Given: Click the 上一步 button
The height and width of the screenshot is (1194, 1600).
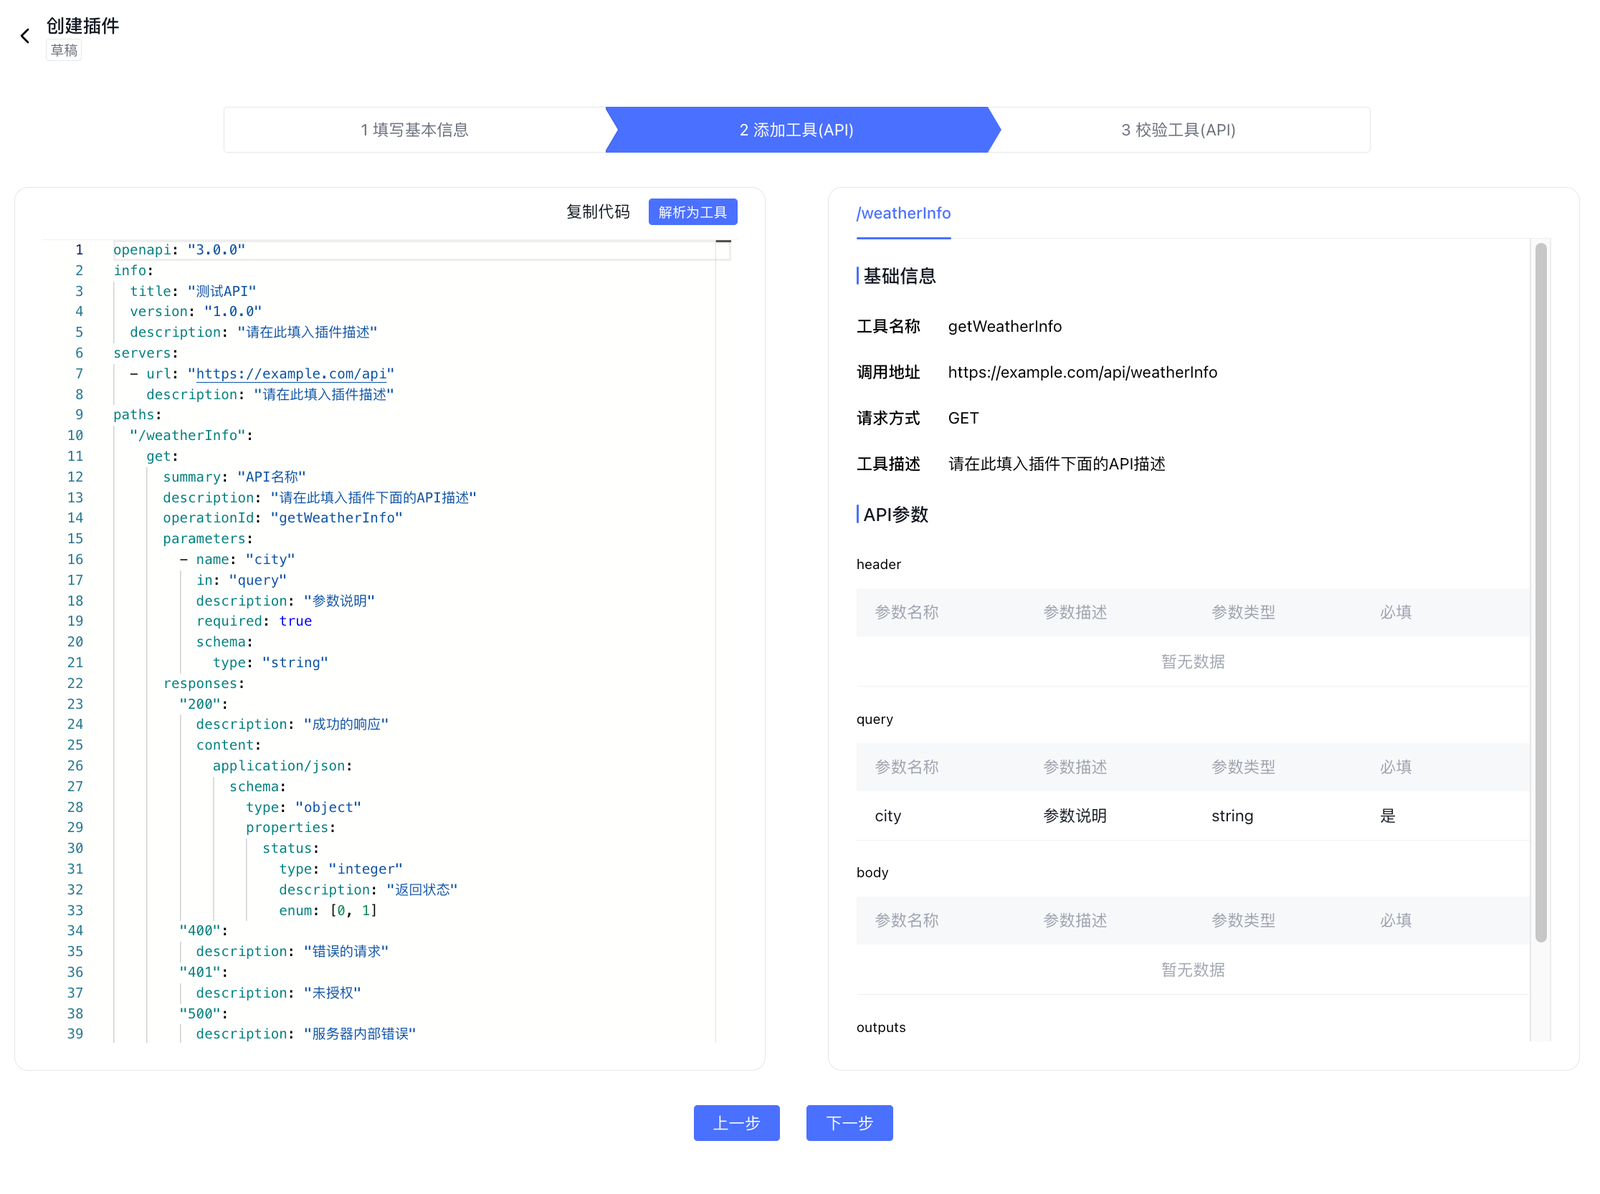Looking at the screenshot, I should point(736,1123).
